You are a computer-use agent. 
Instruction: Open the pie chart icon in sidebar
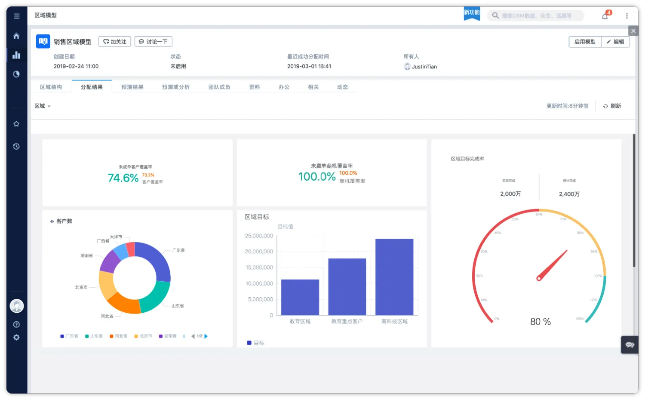click(16, 74)
